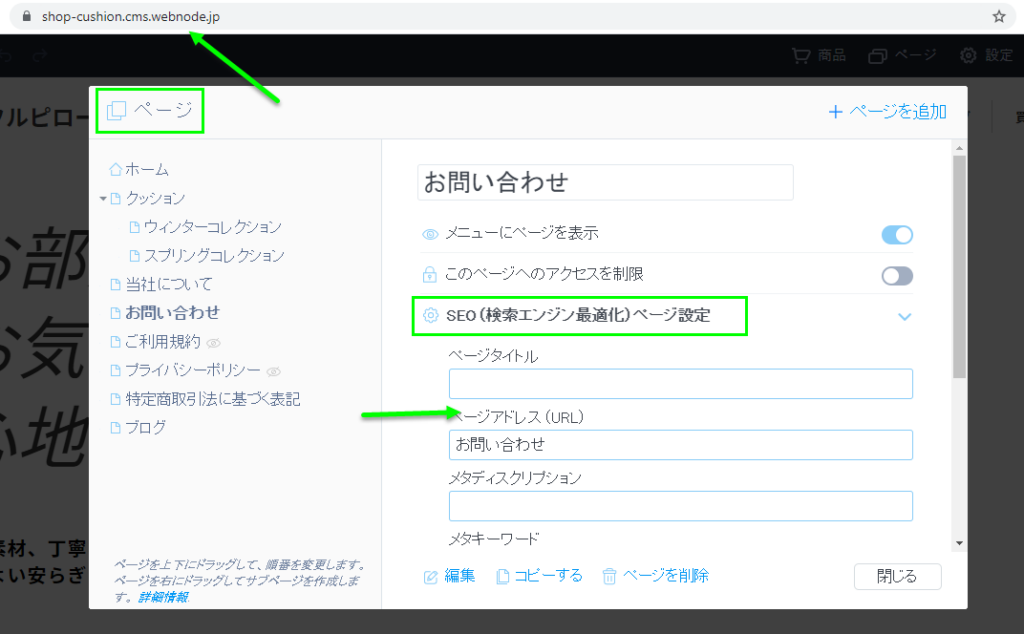The image size is (1024, 634).
Task: Select 当社について page in the list
Action: pyautogui.click(x=169, y=285)
